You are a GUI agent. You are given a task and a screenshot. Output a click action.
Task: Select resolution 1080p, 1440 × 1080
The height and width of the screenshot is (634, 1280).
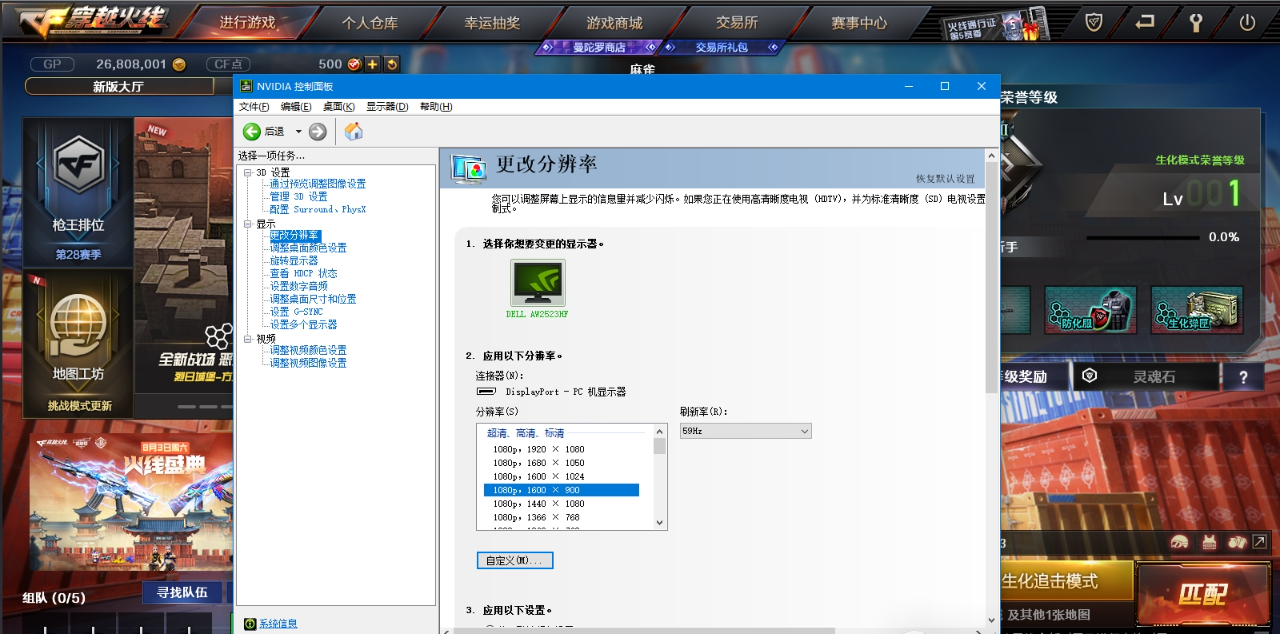(x=561, y=504)
